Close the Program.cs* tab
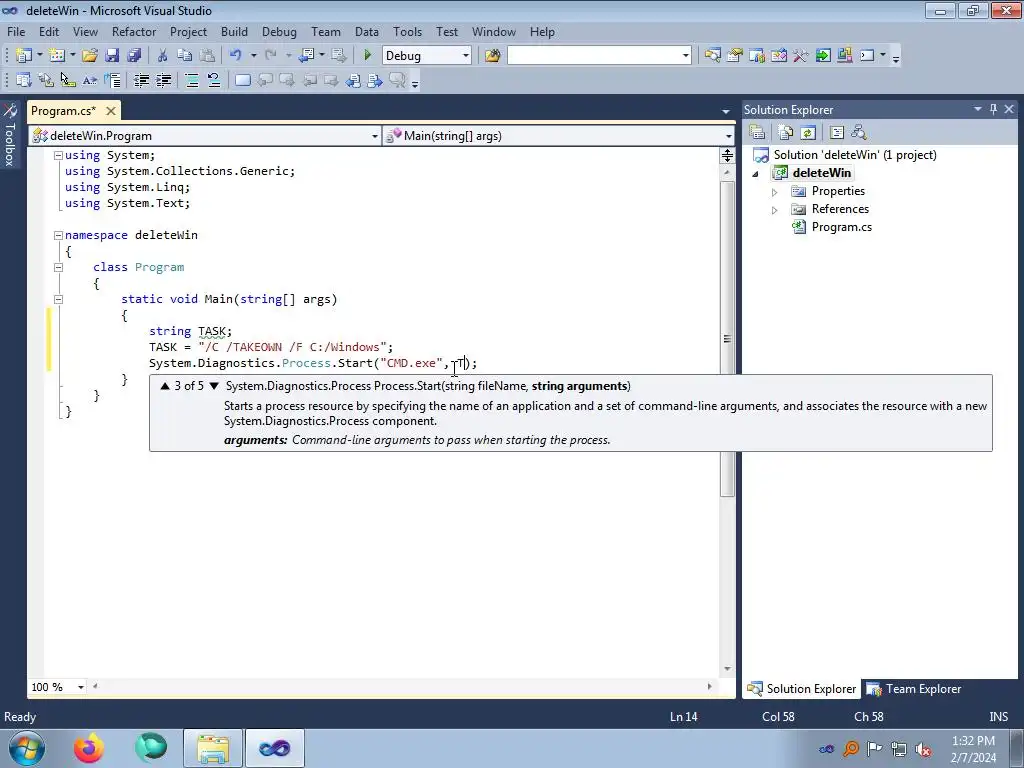1024x768 pixels. tap(111, 111)
